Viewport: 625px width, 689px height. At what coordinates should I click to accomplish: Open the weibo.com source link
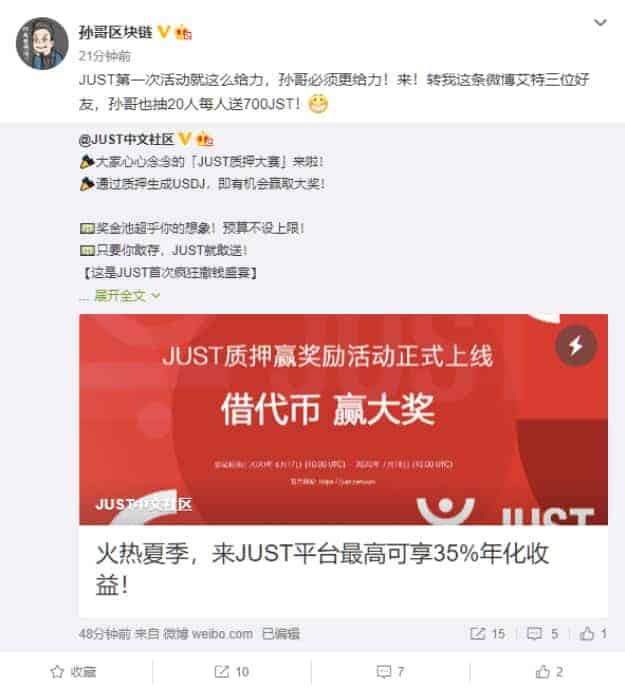tap(208, 634)
